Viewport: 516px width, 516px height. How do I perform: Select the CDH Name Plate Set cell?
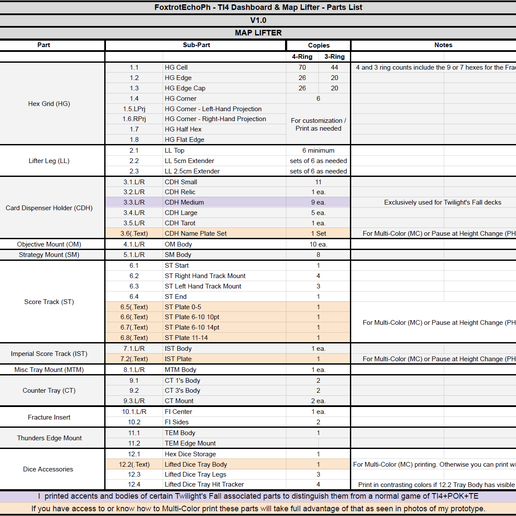coord(224,233)
